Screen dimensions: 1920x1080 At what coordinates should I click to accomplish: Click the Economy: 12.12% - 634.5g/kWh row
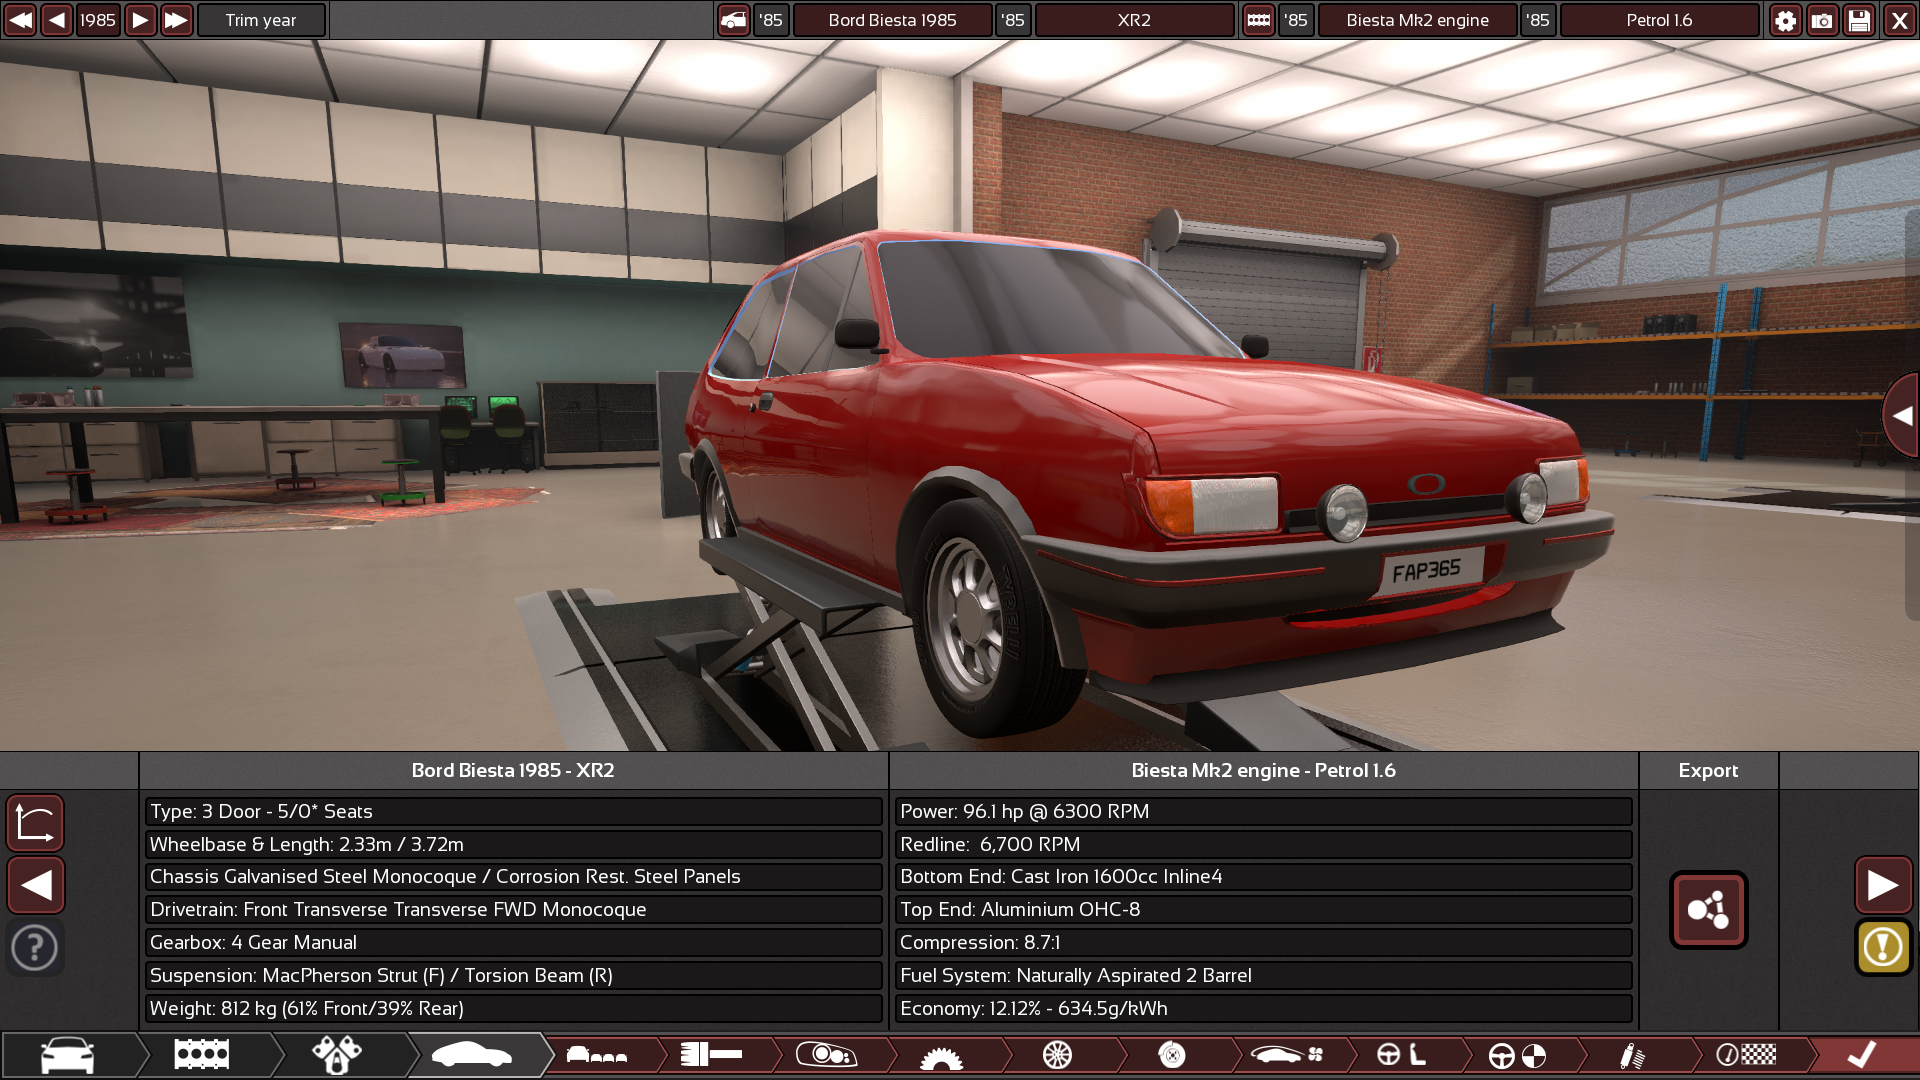tap(1263, 1009)
